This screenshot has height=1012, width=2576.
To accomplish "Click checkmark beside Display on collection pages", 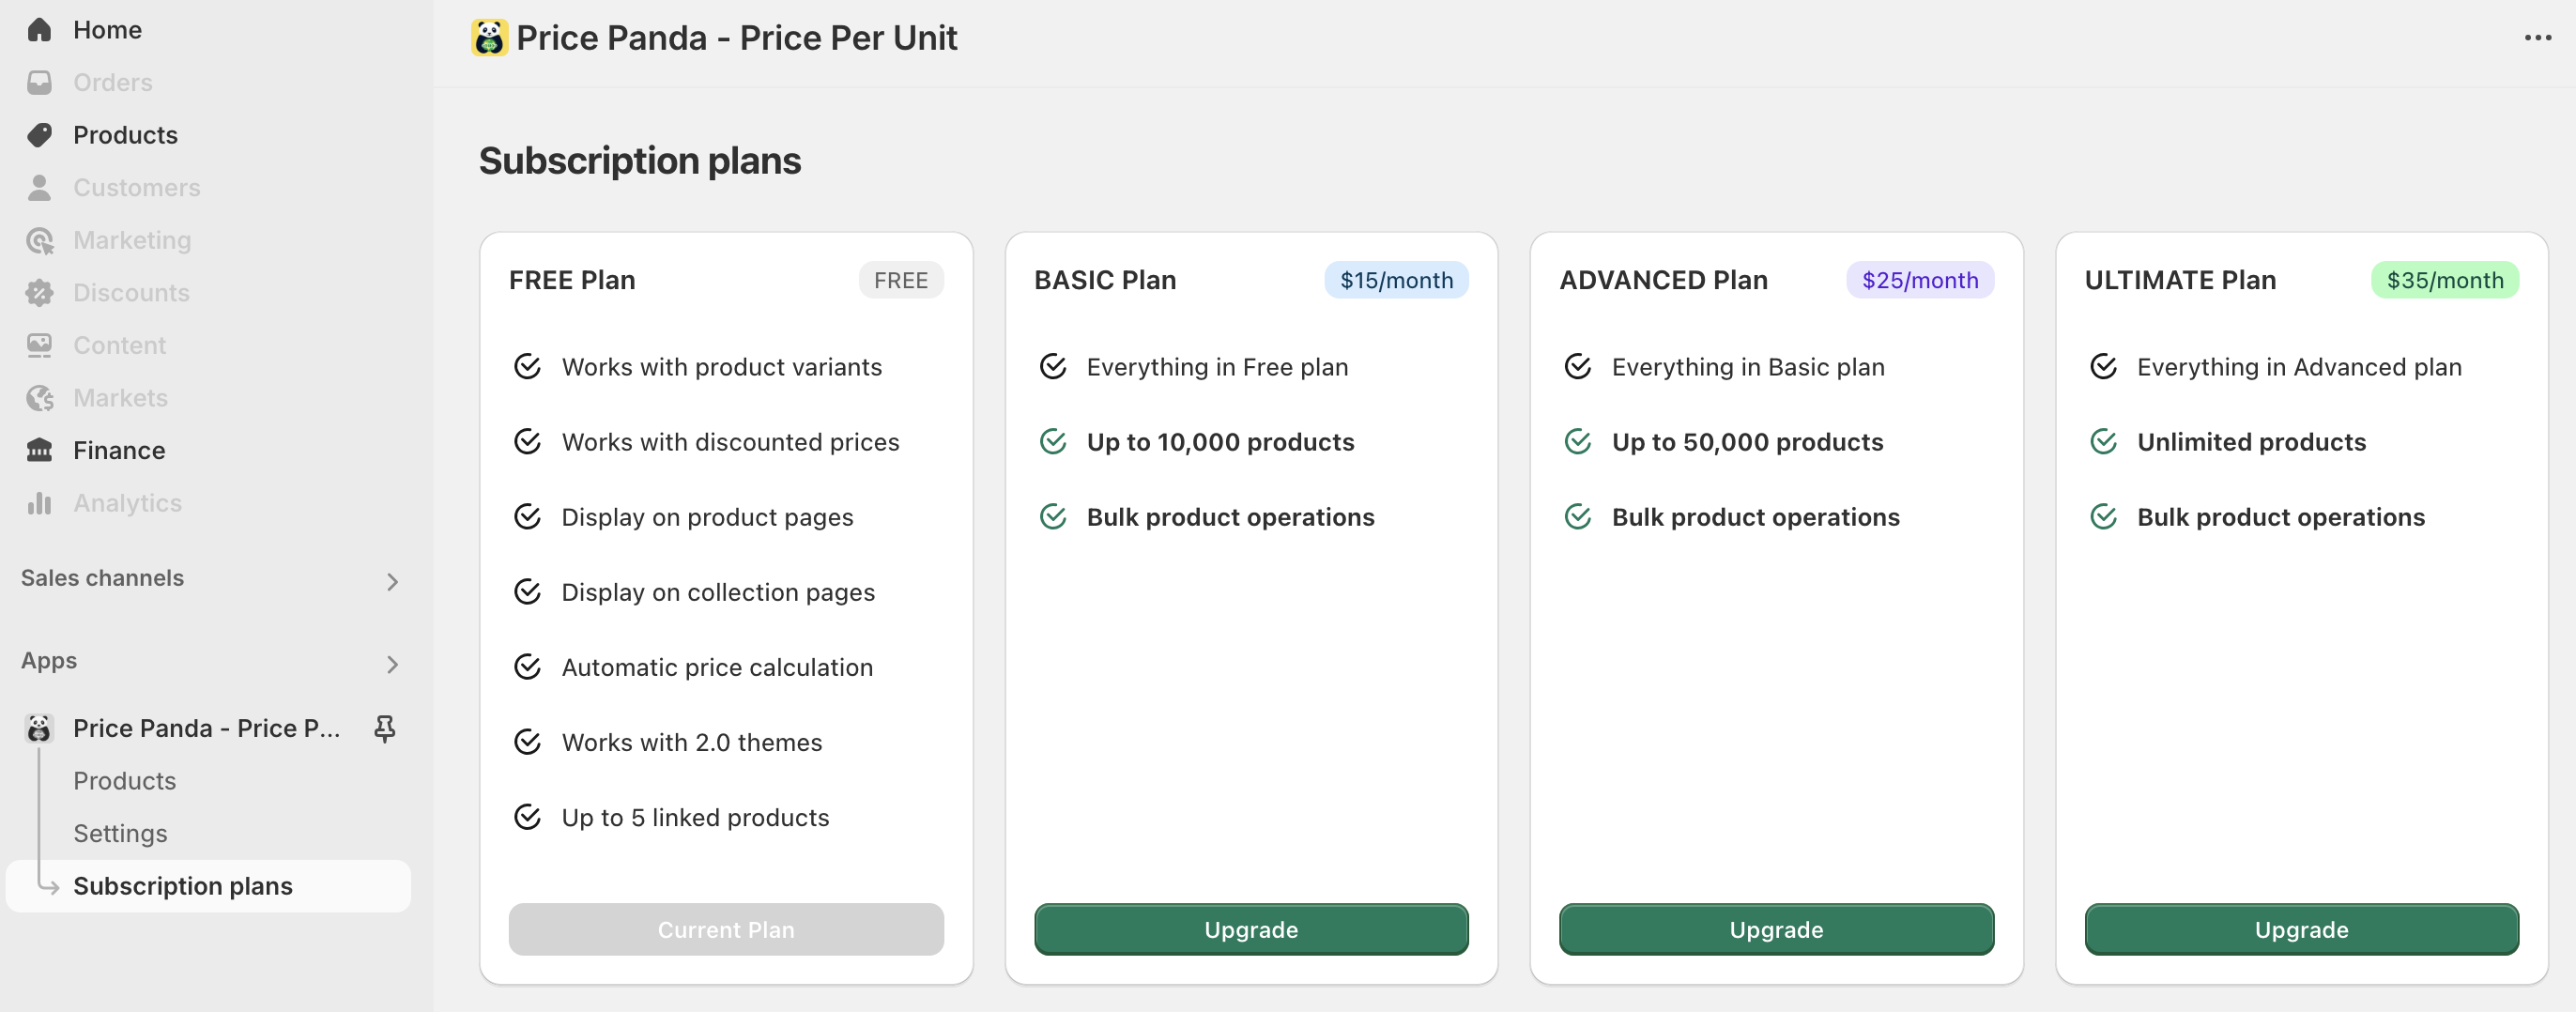I will tap(528, 592).
